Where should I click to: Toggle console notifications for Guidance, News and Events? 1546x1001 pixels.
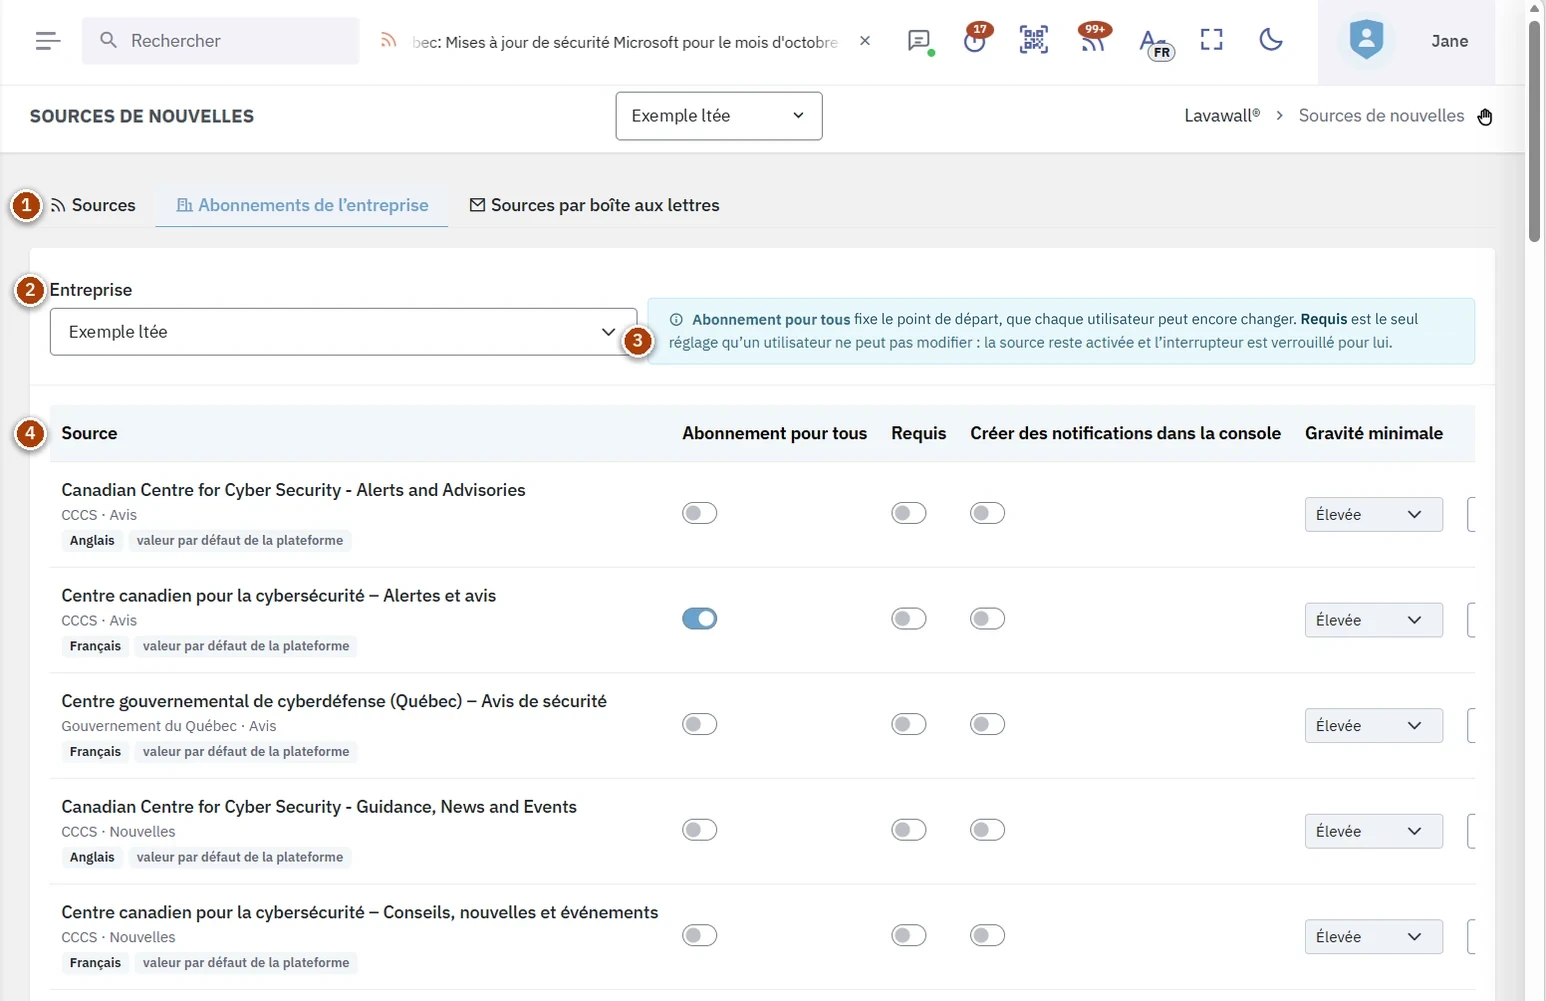pyautogui.click(x=988, y=830)
